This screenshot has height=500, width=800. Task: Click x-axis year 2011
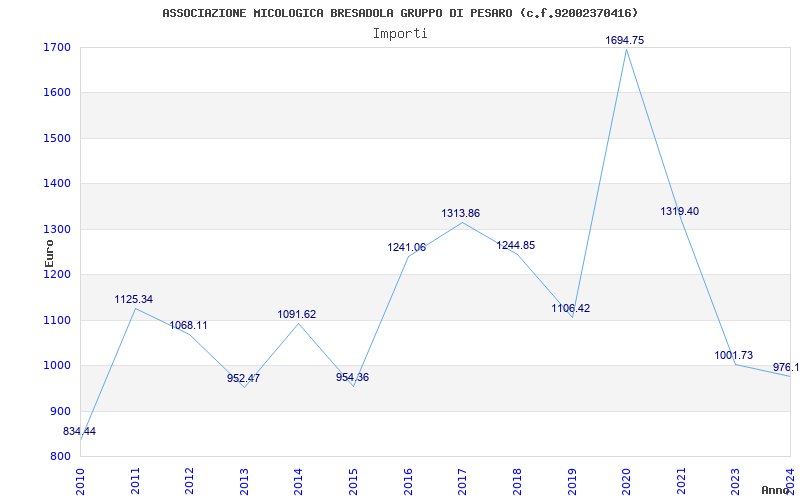pyautogui.click(x=135, y=482)
